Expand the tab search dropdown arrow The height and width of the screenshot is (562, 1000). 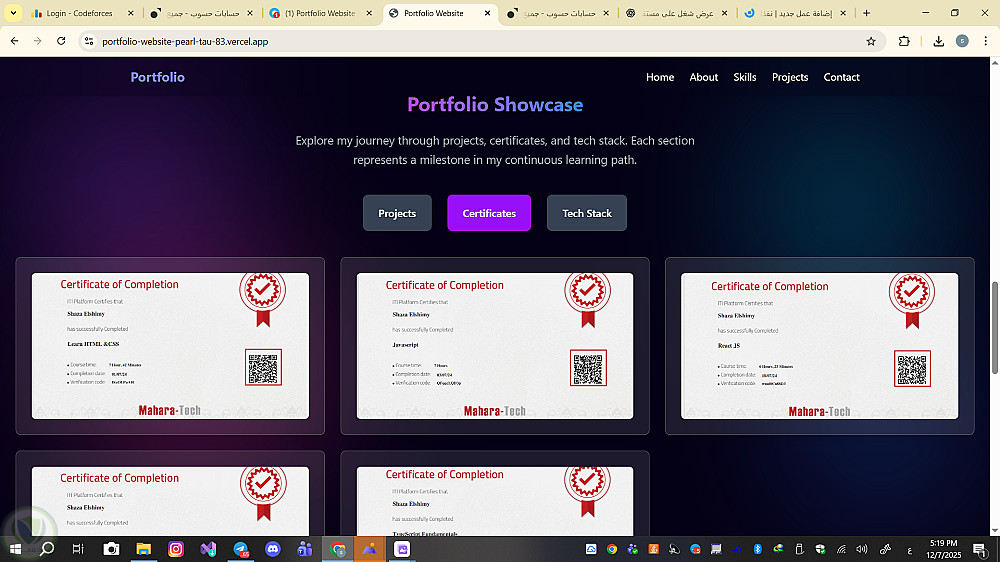[13, 13]
